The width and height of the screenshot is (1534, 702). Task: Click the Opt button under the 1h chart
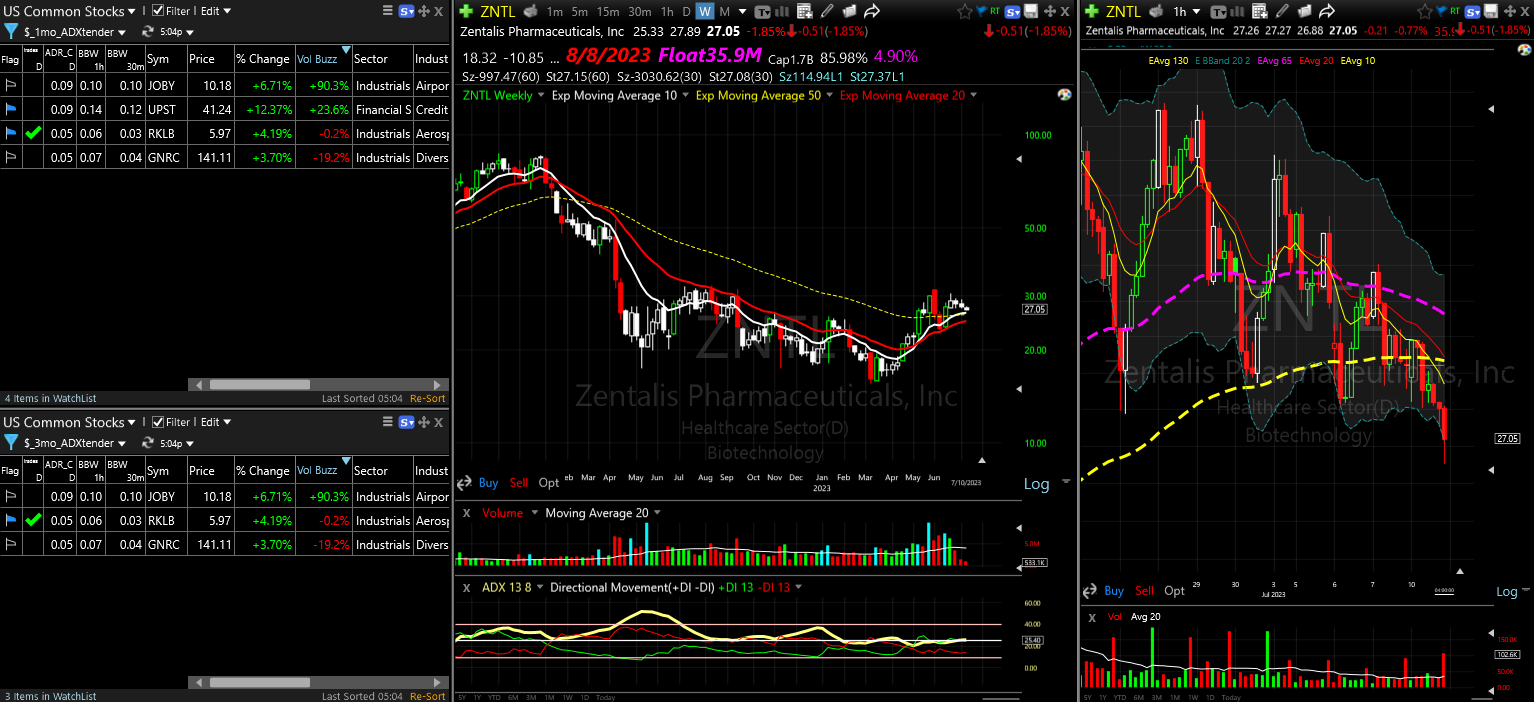point(1175,591)
